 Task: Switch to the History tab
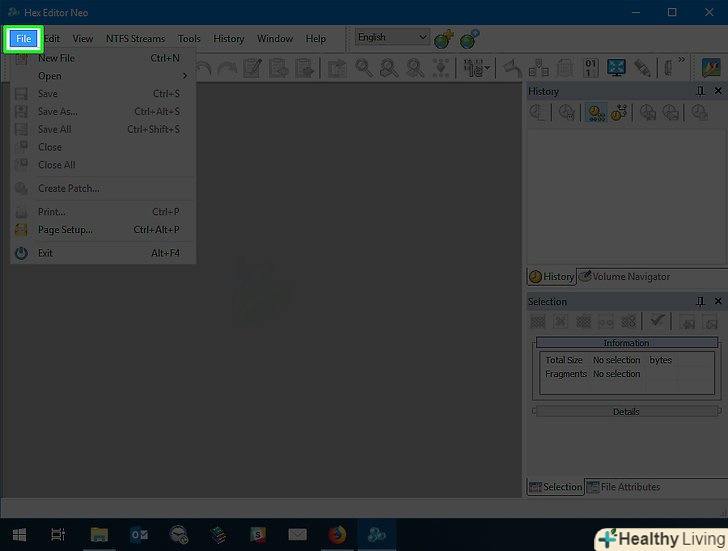(552, 277)
